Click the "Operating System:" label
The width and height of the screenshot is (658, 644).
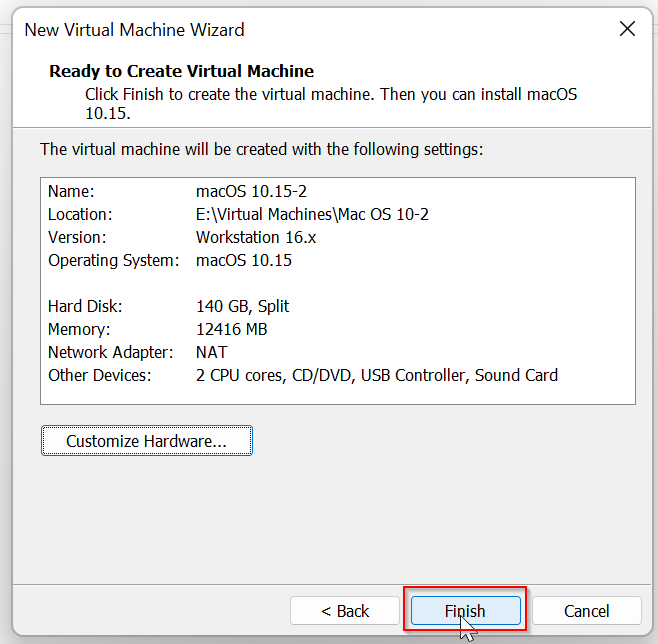[113, 260]
